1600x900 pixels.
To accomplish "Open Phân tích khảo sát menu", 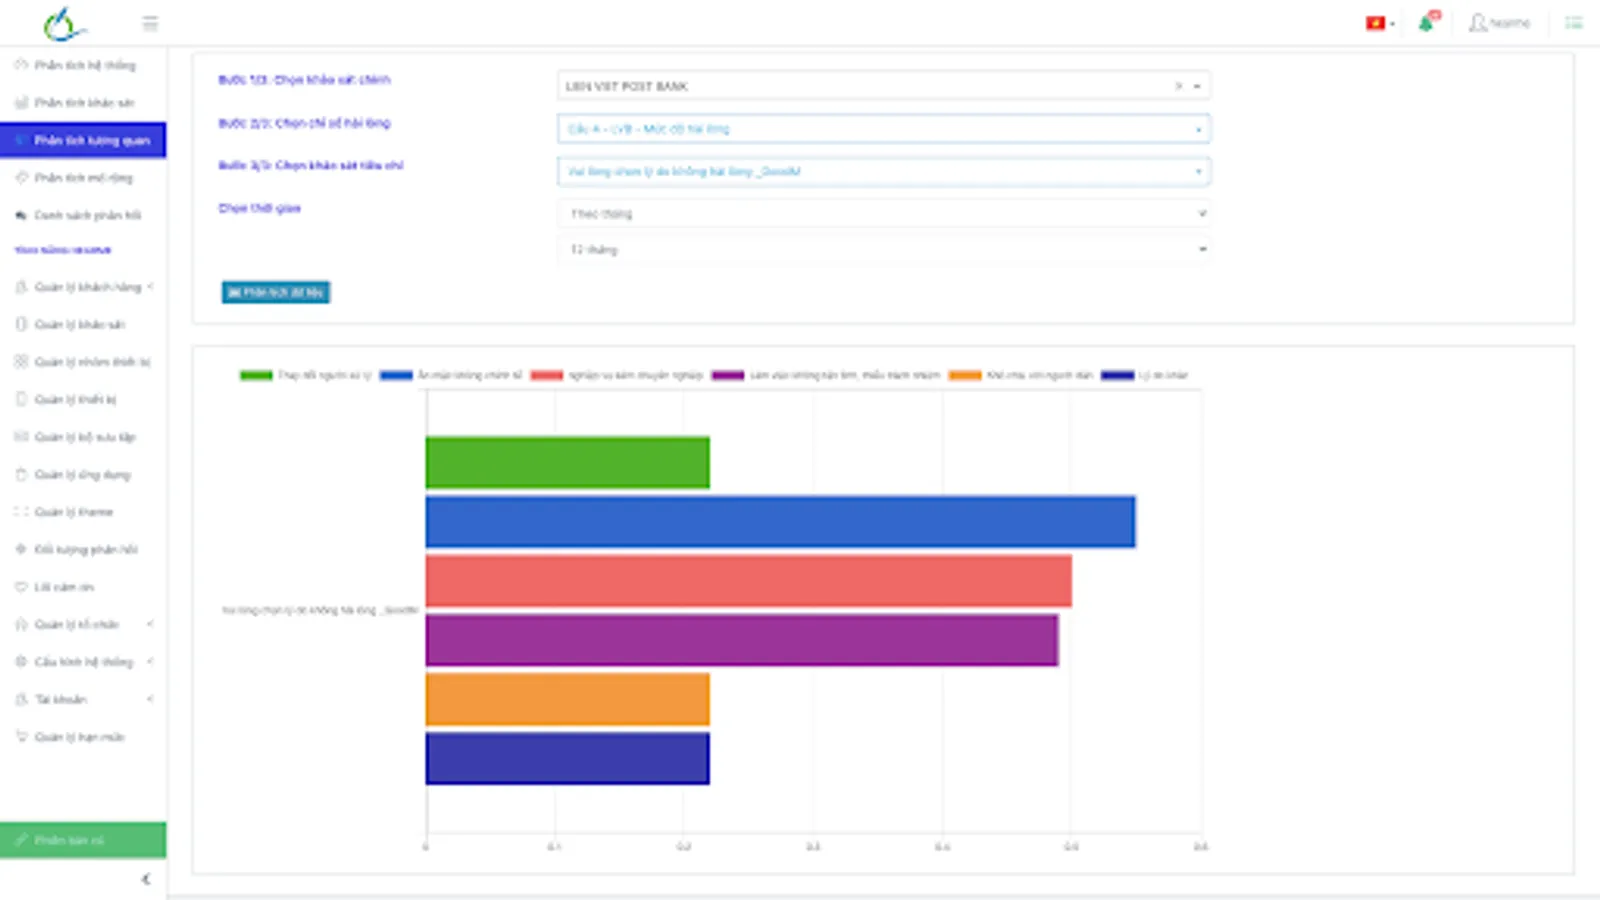I will (83, 103).
